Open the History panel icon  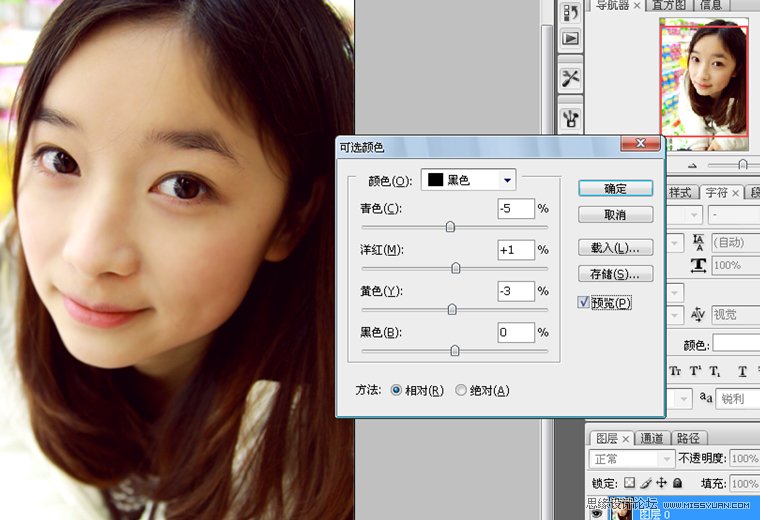[x=570, y=12]
